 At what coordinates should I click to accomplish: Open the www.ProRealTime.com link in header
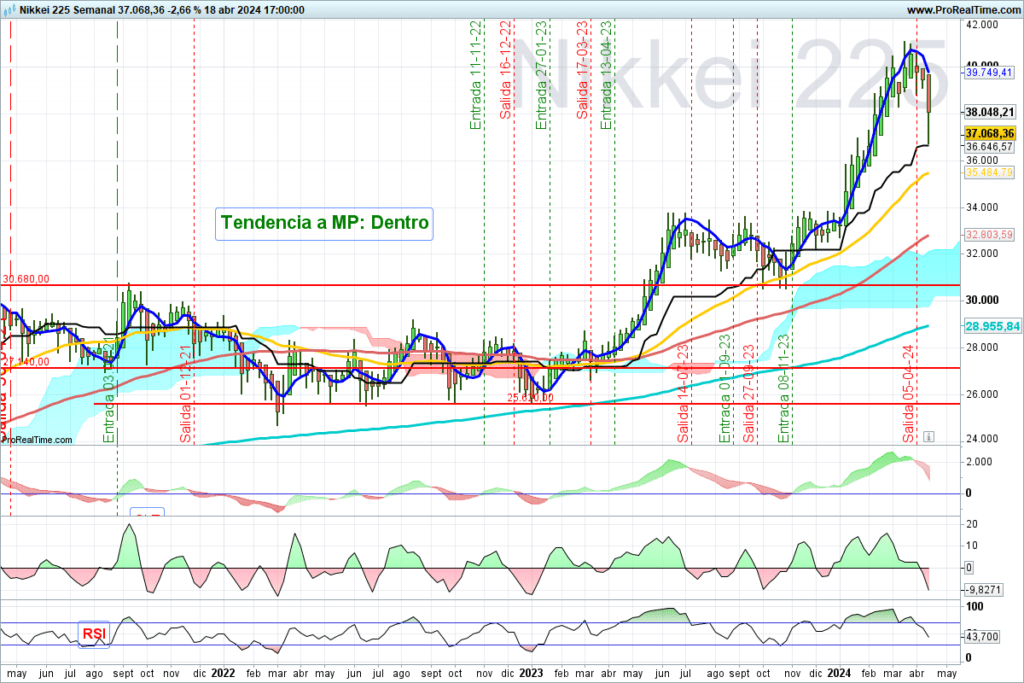pos(963,10)
